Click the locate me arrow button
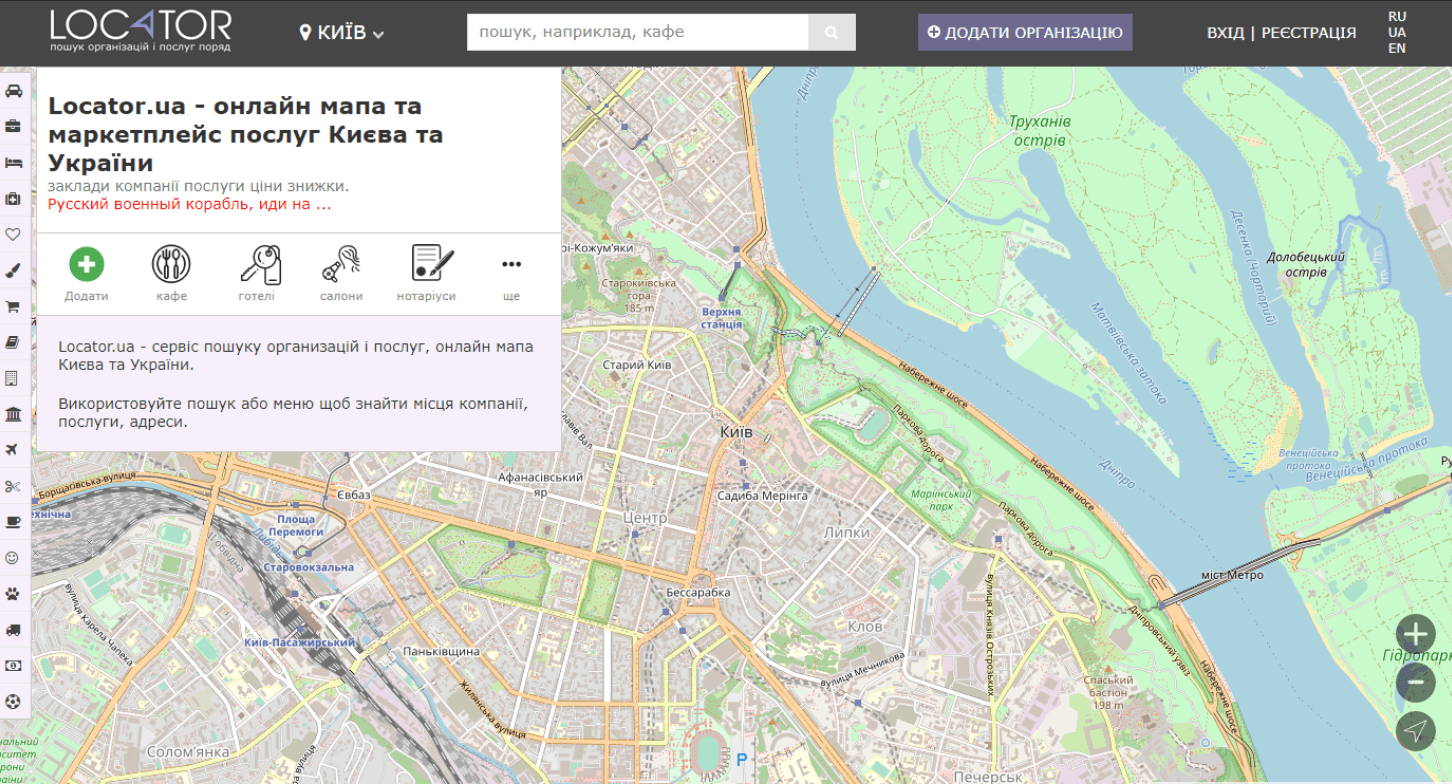The image size is (1452, 784). (1415, 731)
